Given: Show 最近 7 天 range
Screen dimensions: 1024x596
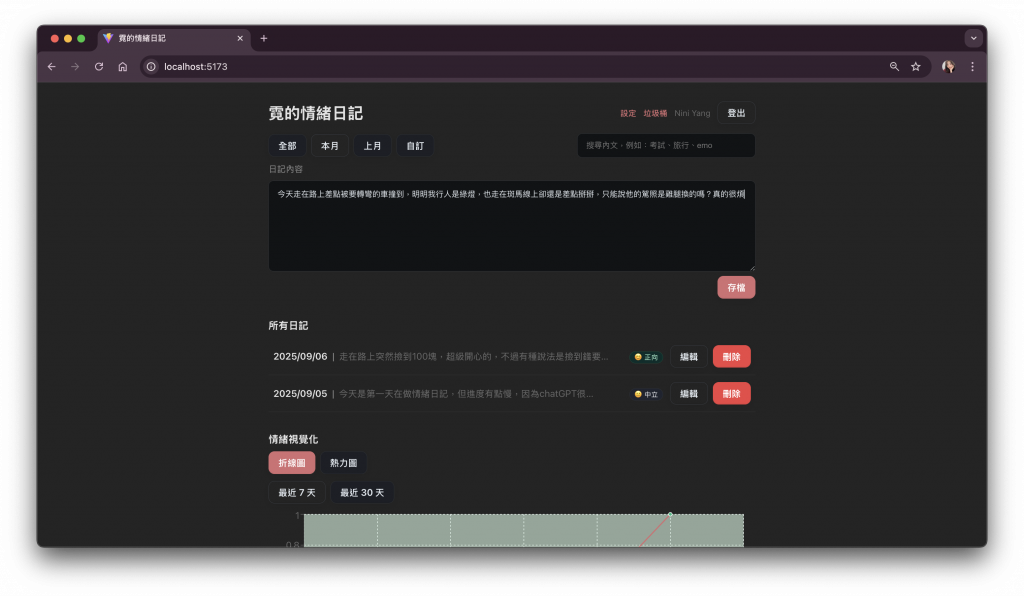Looking at the screenshot, I should (x=297, y=493).
